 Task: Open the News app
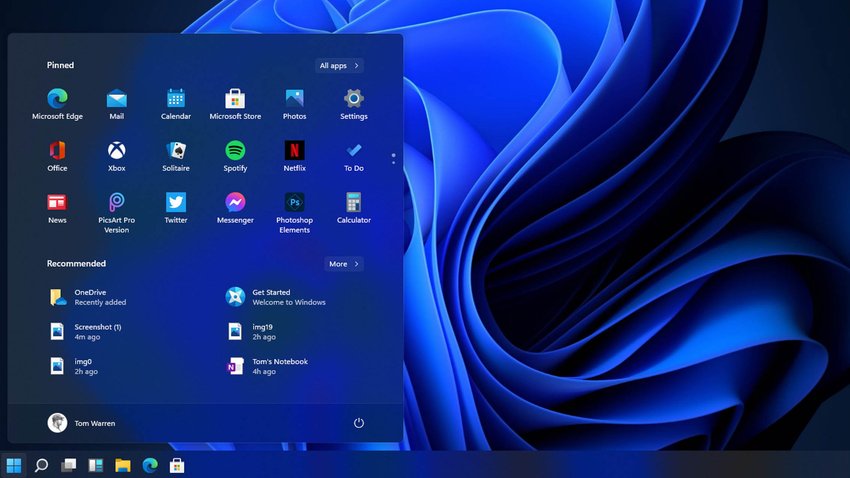pyautogui.click(x=57, y=208)
